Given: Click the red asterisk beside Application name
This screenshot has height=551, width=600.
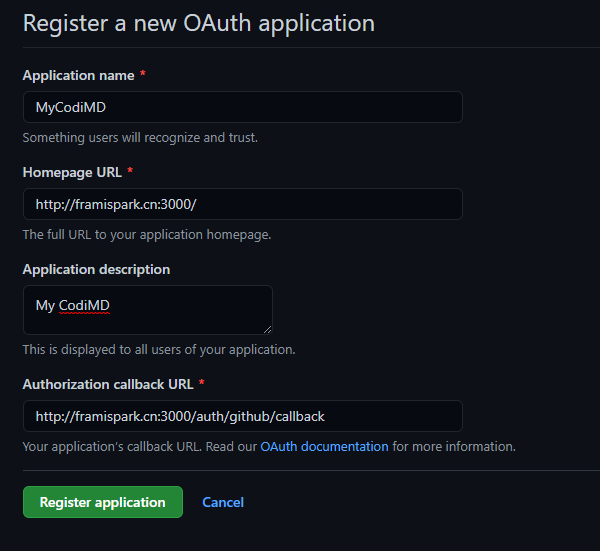Looking at the screenshot, I should pyautogui.click(x=143, y=75).
